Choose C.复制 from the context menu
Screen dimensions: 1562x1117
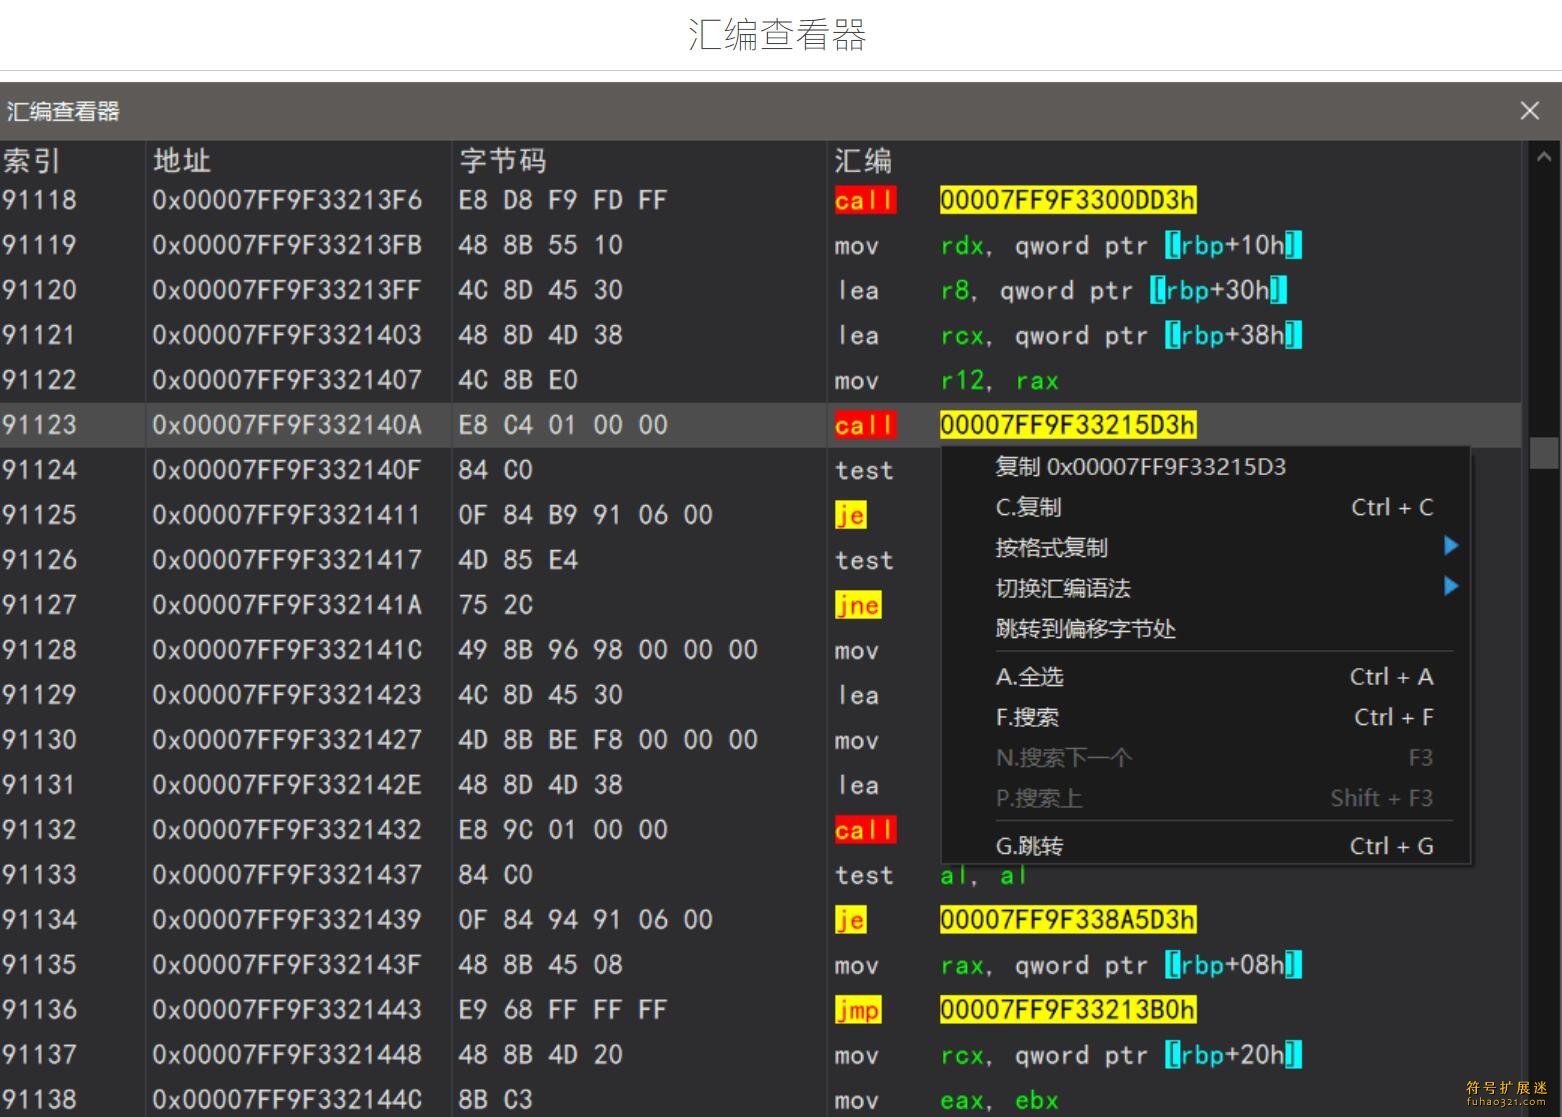click(1029, 508)
